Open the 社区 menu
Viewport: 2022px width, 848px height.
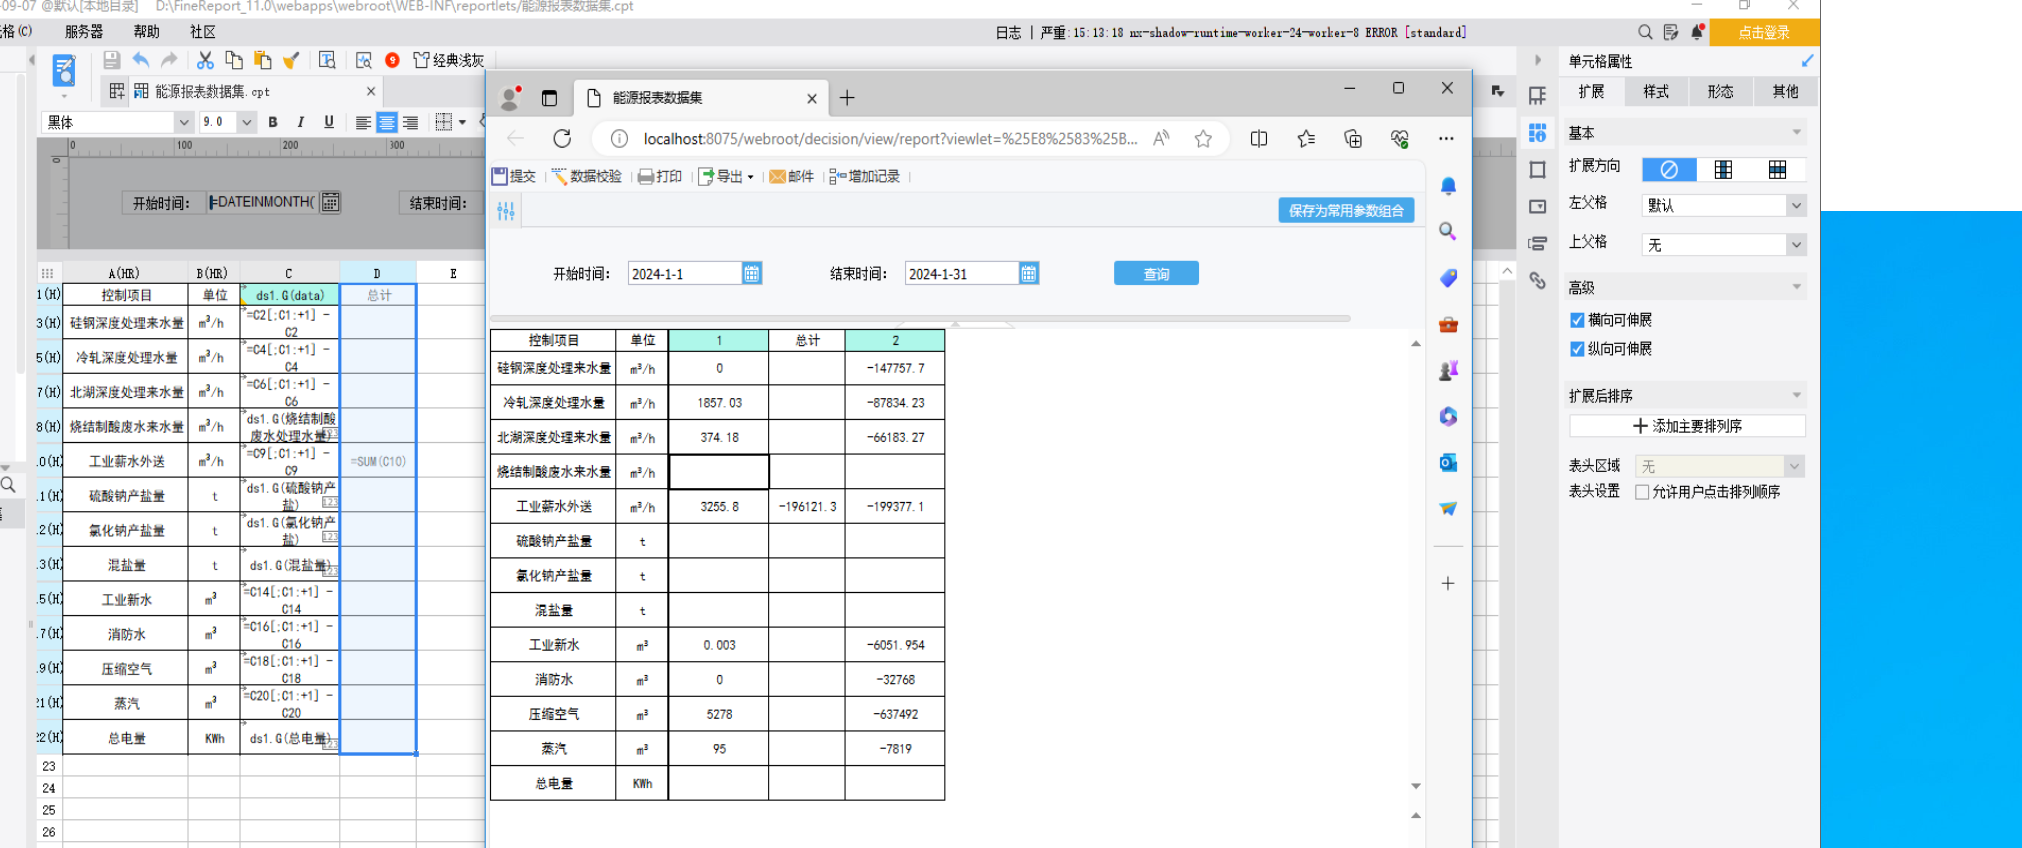tap(203, 32)
